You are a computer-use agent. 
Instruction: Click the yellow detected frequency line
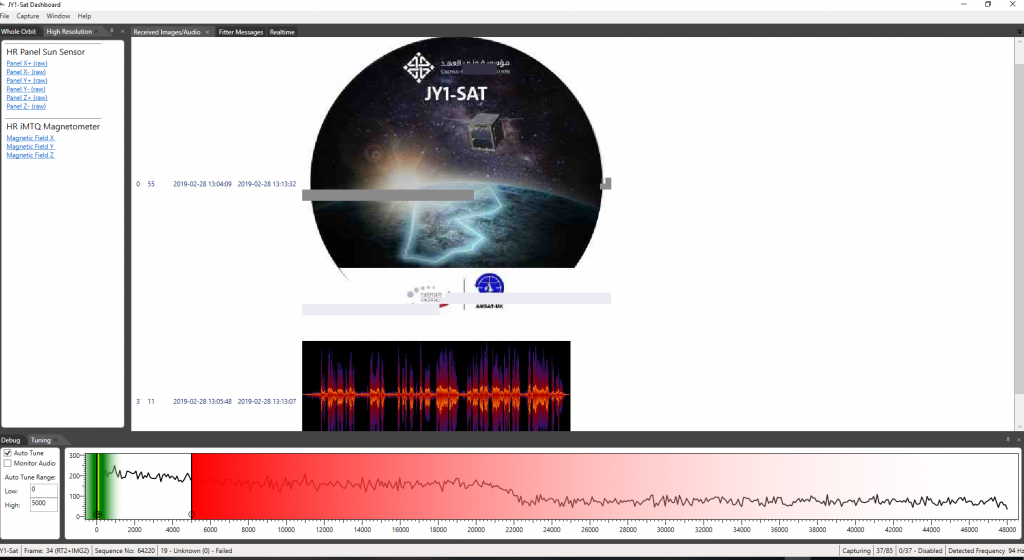(x=97, y=486)
